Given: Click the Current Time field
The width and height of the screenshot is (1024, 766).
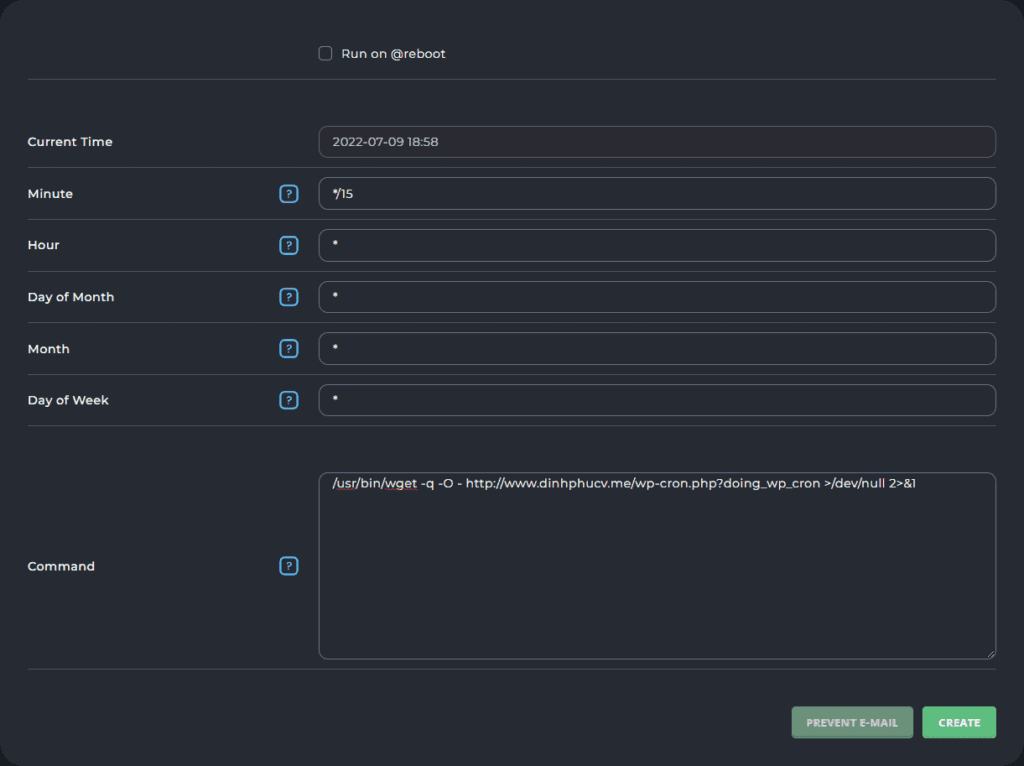Looking at the screenshot, I should point(657,142).
